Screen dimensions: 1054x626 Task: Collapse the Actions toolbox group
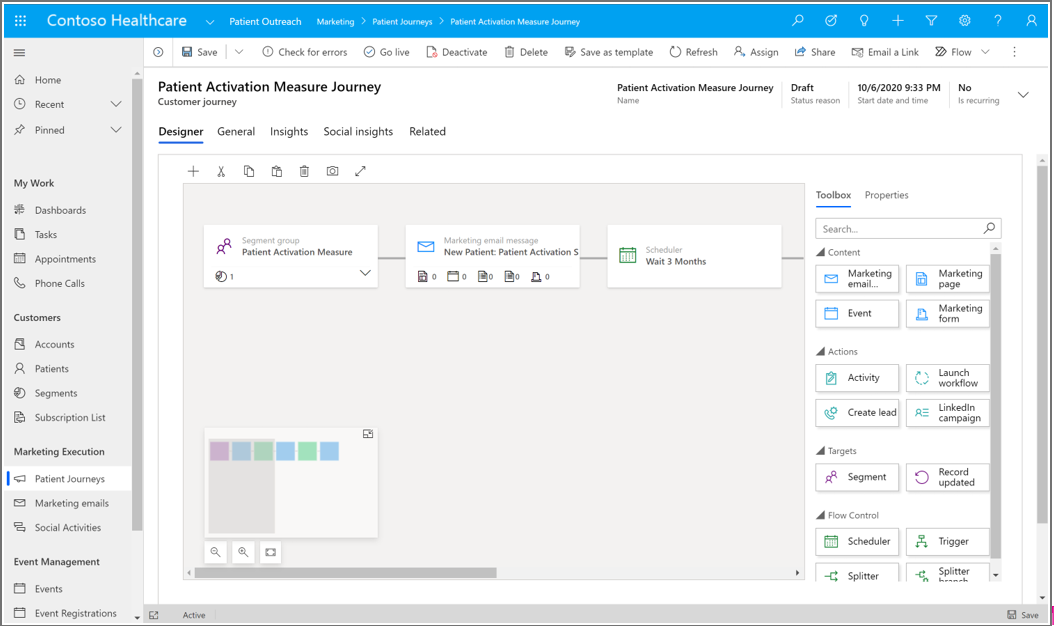click(821, 352)
